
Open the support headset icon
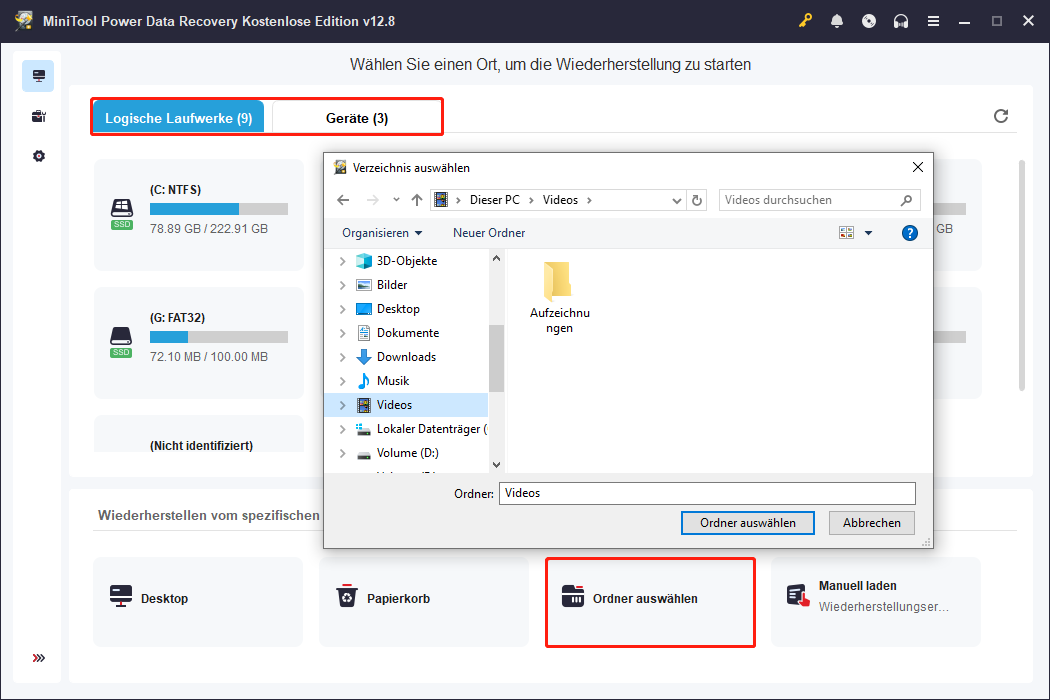coord(901,20)
